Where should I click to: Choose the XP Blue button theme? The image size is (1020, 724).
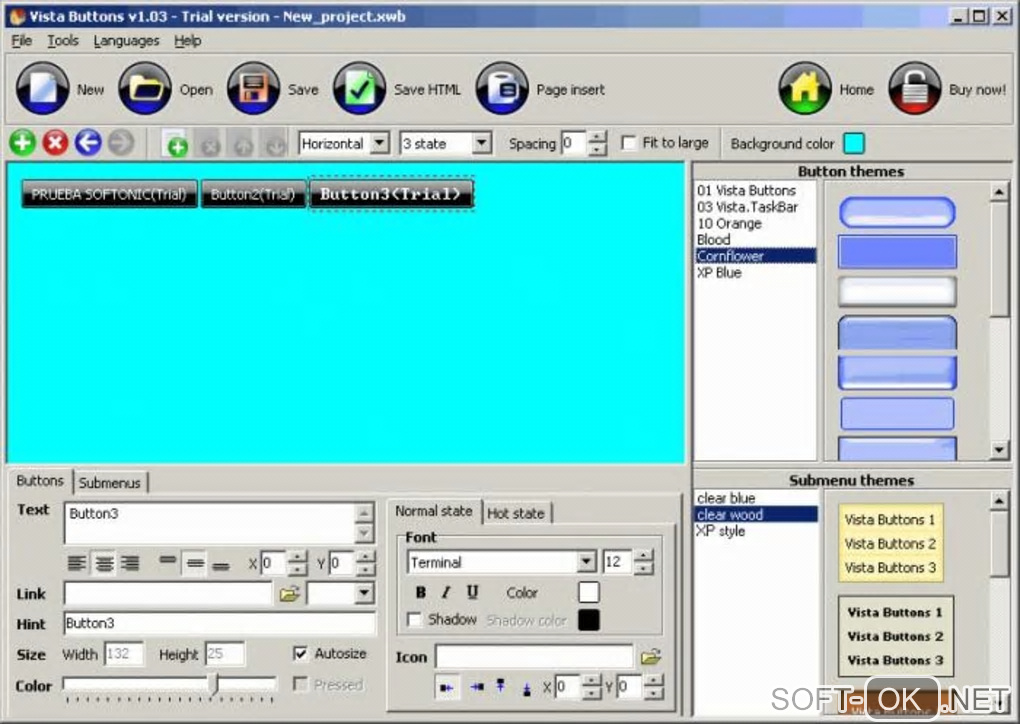coord(719,273)
